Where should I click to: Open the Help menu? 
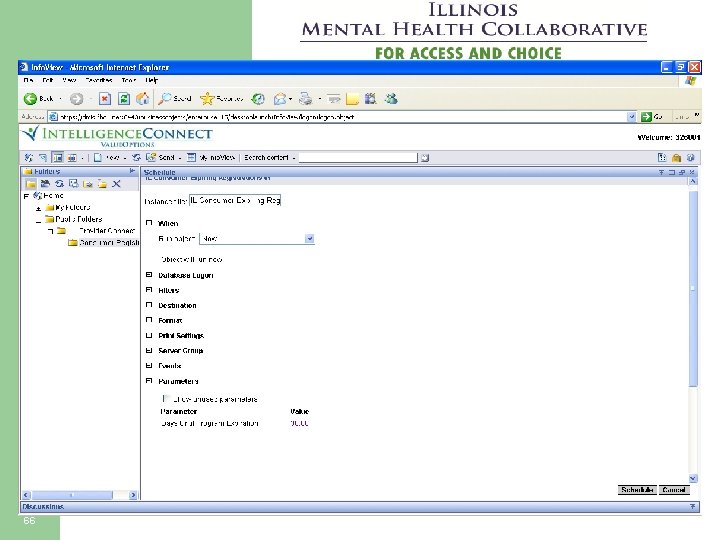(x=152, y=80)
